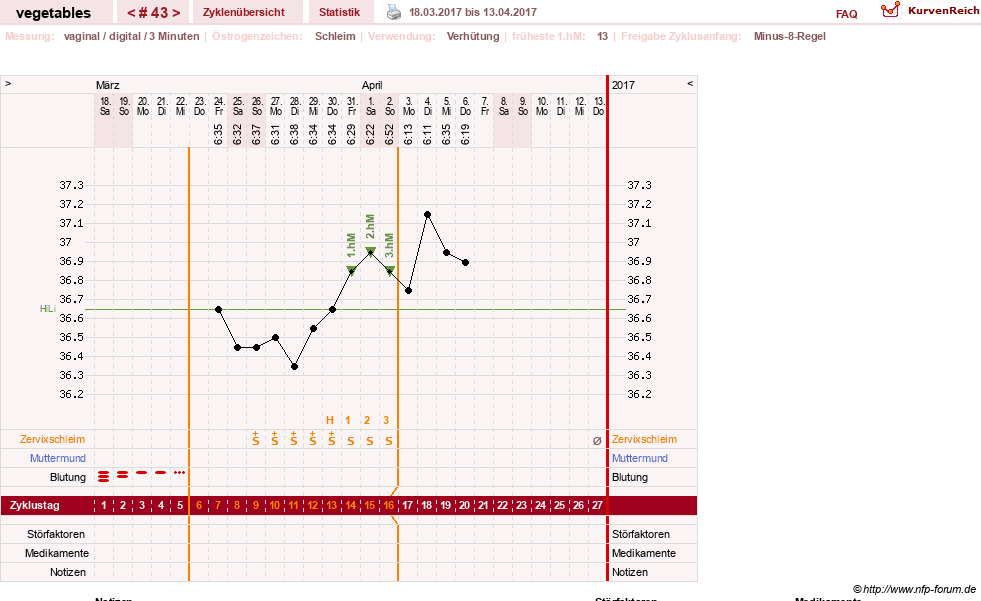The width and height of the screenshot is (981, 601).
Task: Click the left Blutung row label
Action: click(x=68, y=477)
